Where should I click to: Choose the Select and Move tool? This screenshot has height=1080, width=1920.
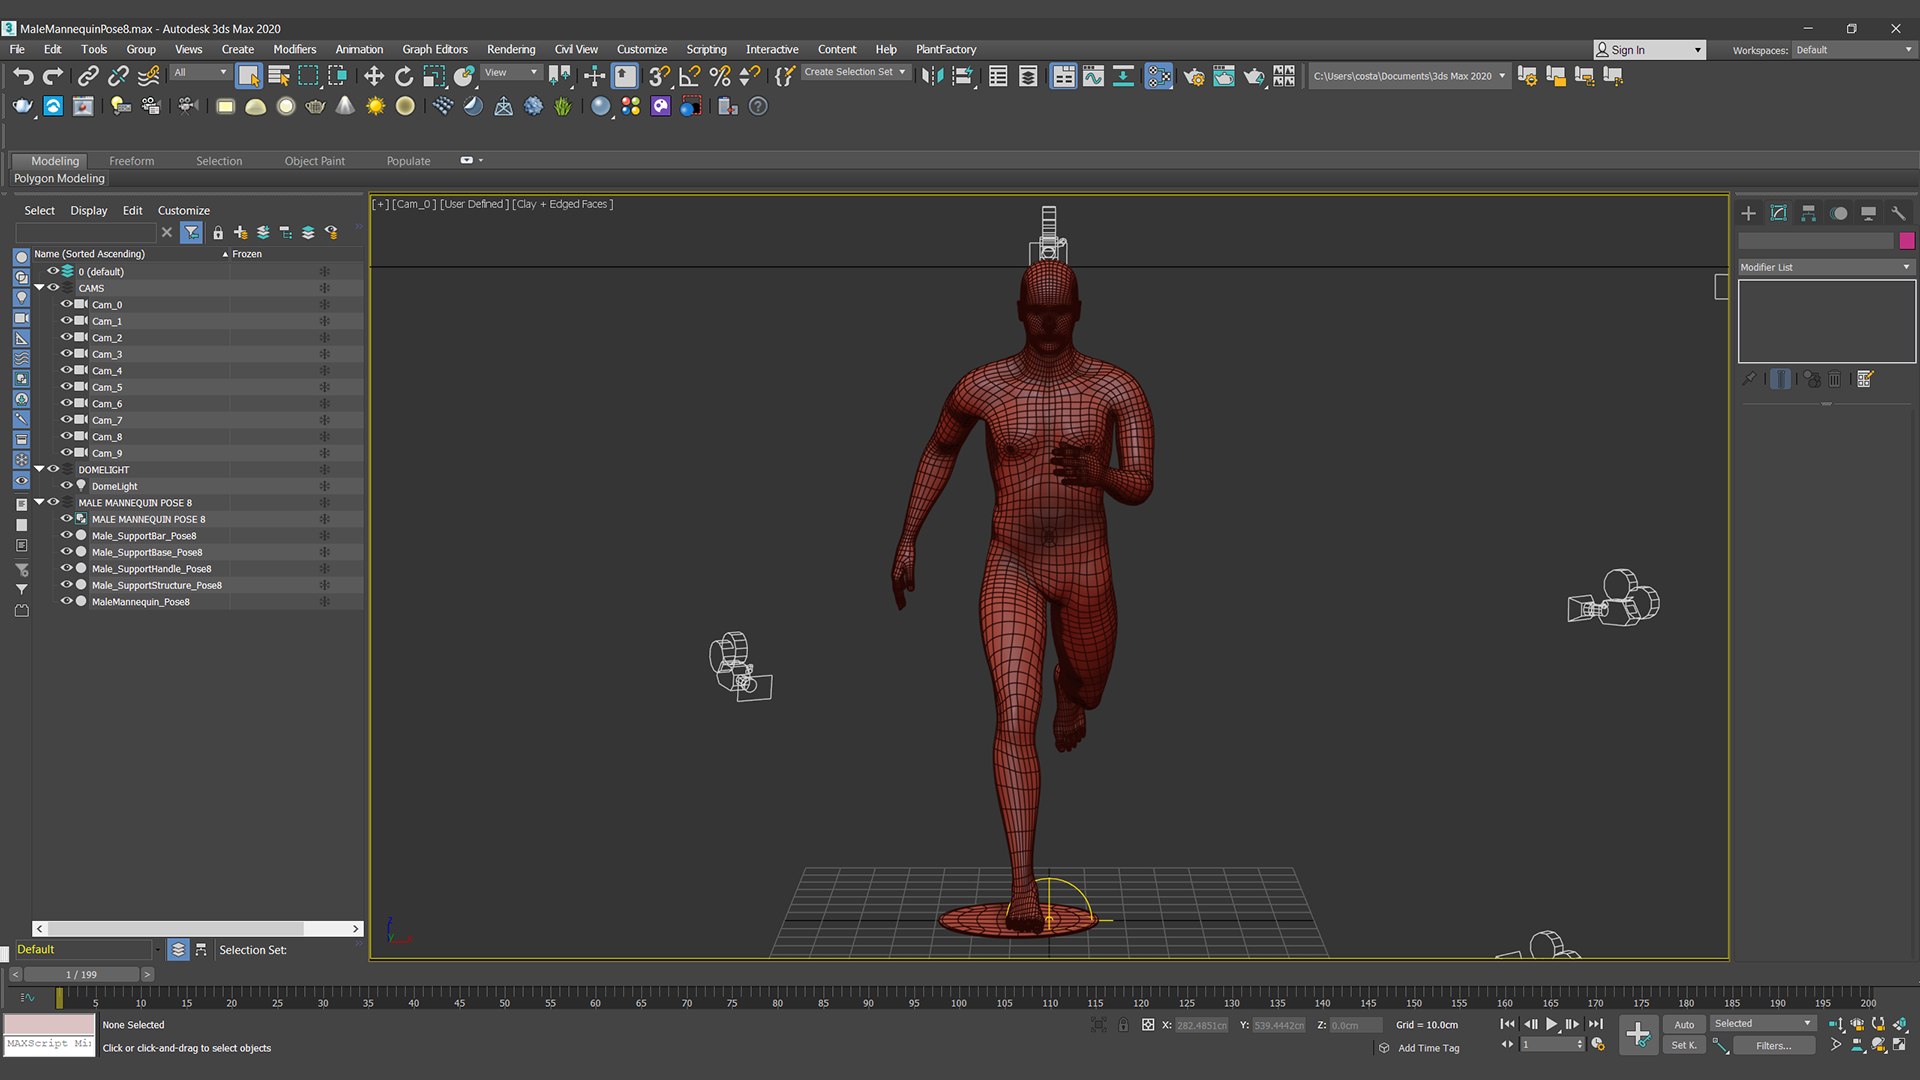tap(373, 76)
